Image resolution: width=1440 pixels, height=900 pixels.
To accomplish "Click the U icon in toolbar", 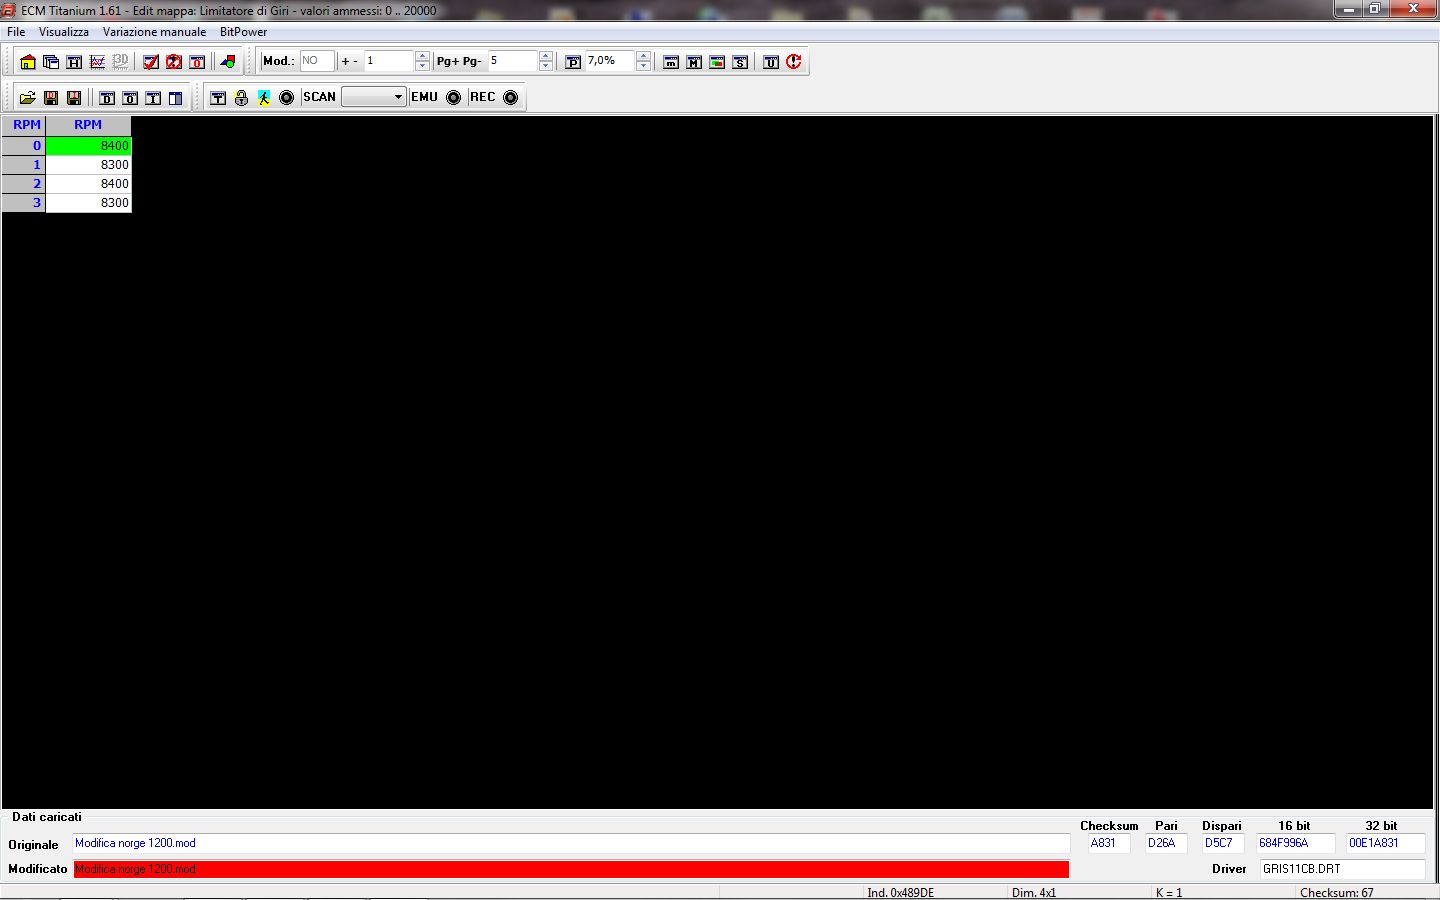I will [771, 62].
